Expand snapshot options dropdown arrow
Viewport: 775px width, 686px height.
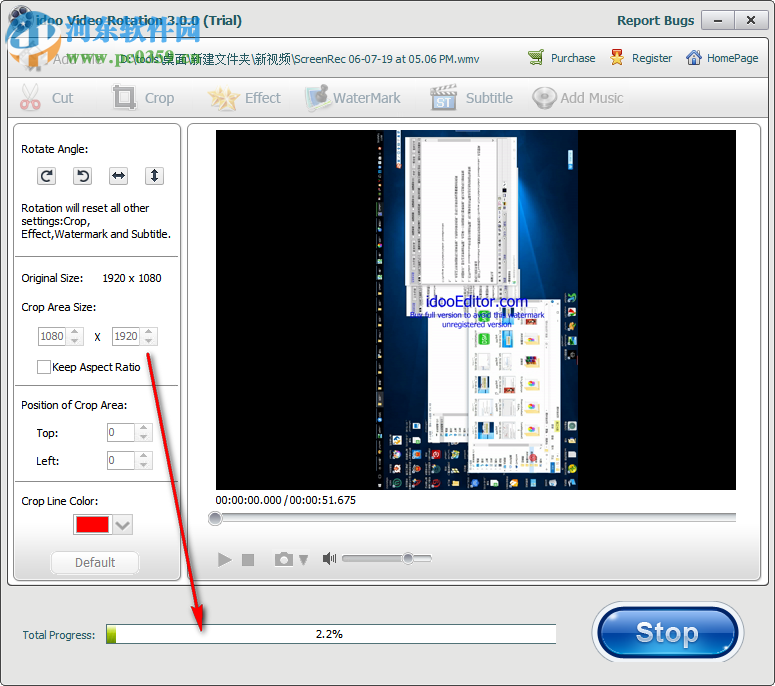[x=303, y=559]
